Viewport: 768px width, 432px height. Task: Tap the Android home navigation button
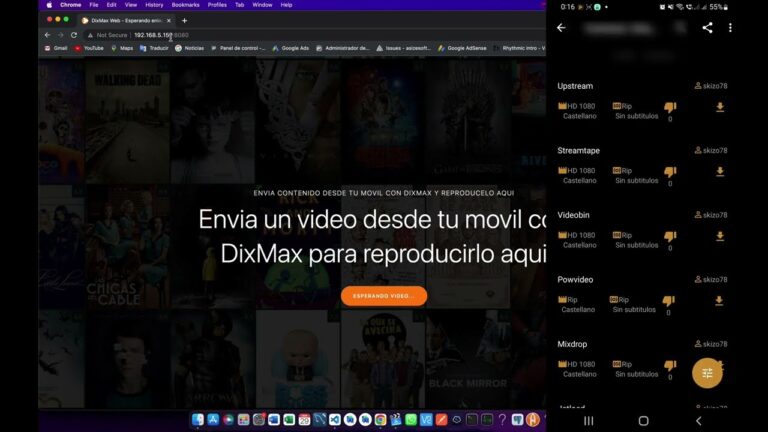[644, 421]
